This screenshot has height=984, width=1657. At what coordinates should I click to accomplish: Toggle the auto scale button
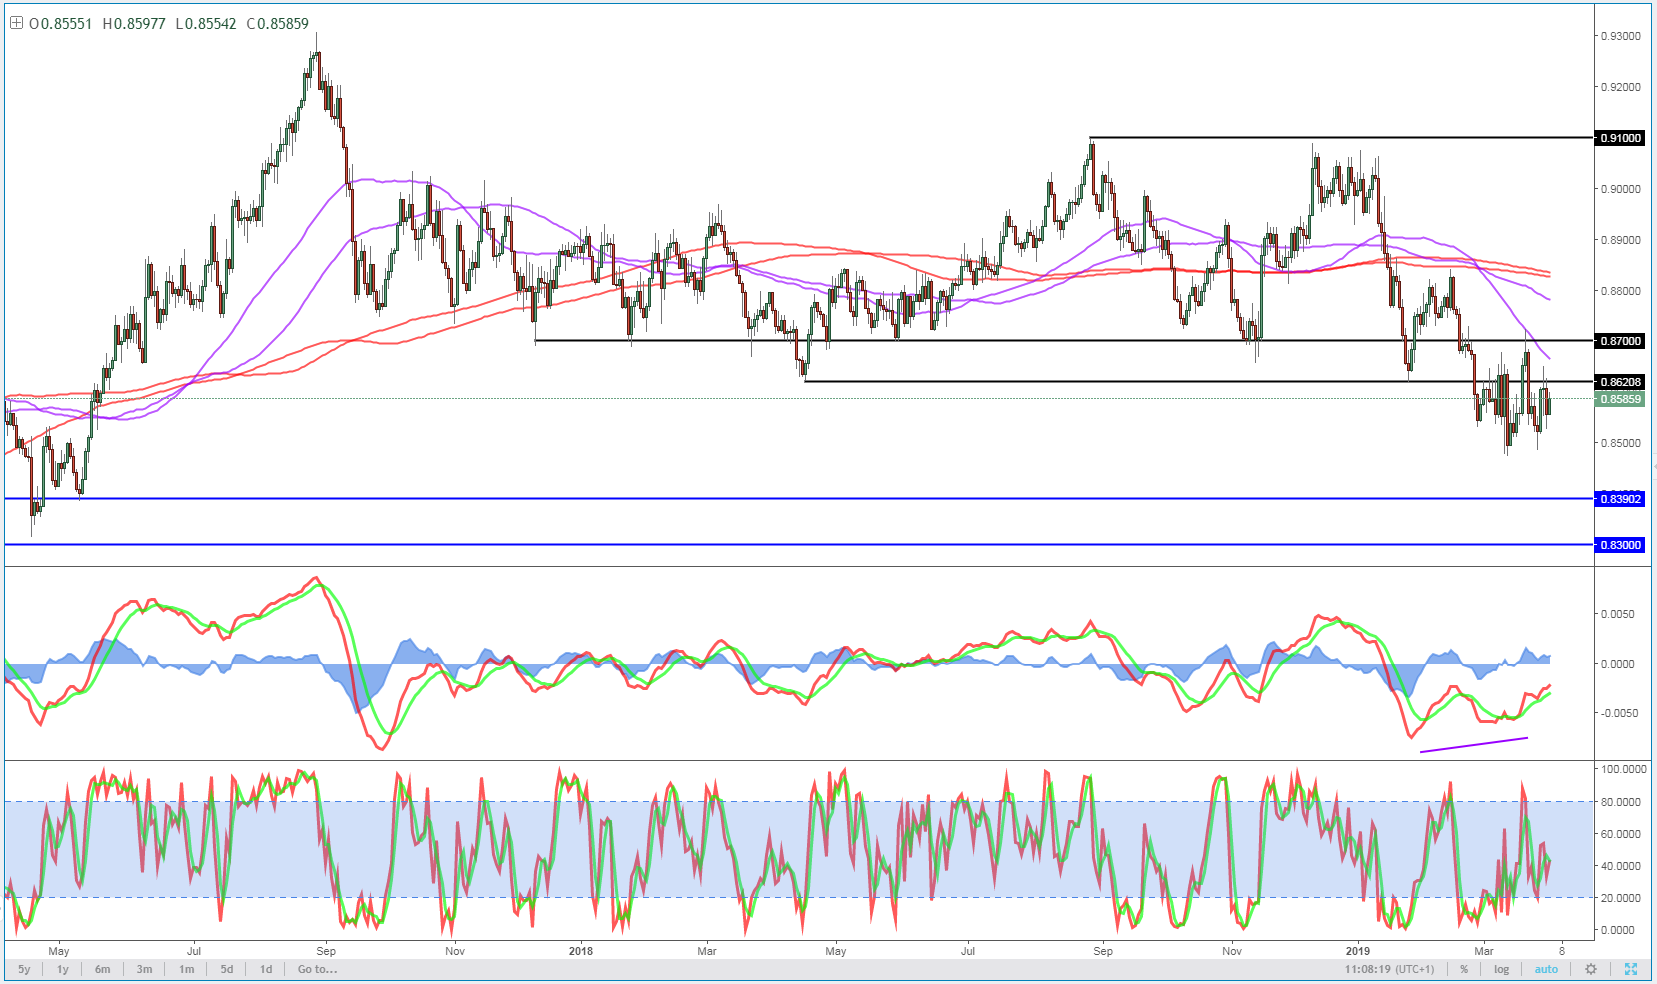[x=1546, y=969]
